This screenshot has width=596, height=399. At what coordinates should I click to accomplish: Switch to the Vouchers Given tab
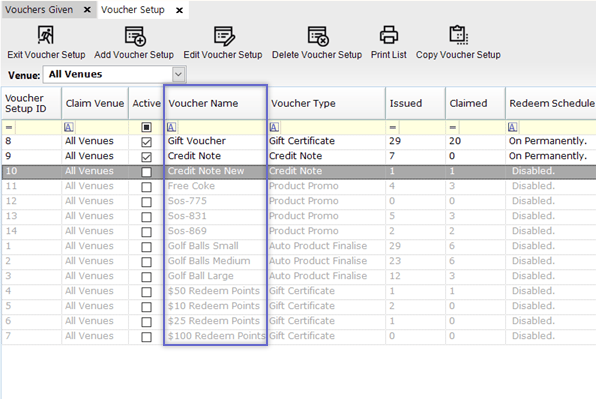coord(39,10)
